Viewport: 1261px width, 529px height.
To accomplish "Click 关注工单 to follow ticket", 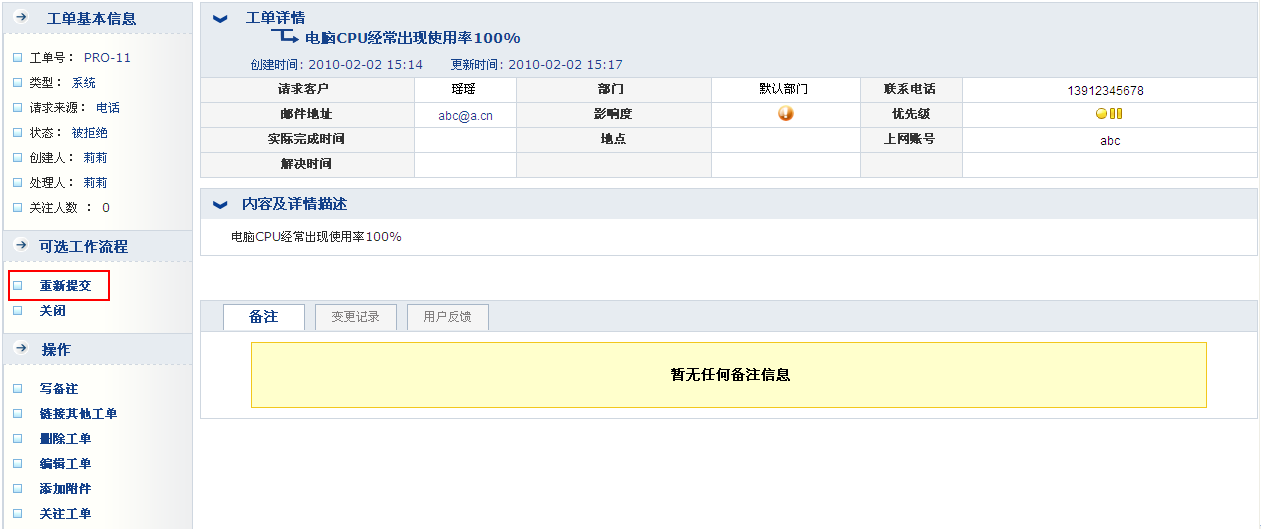I will pyautogui.click(x=65, y=514).
